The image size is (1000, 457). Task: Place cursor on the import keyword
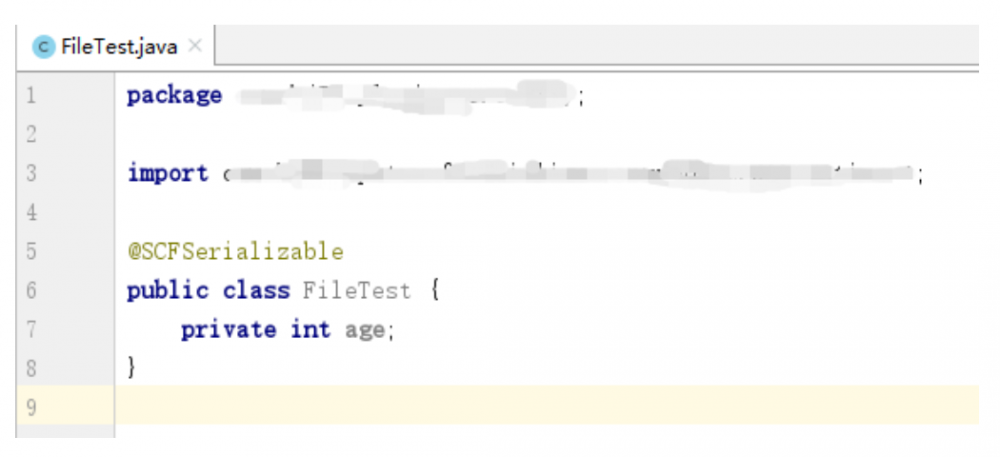pos(167,174)
